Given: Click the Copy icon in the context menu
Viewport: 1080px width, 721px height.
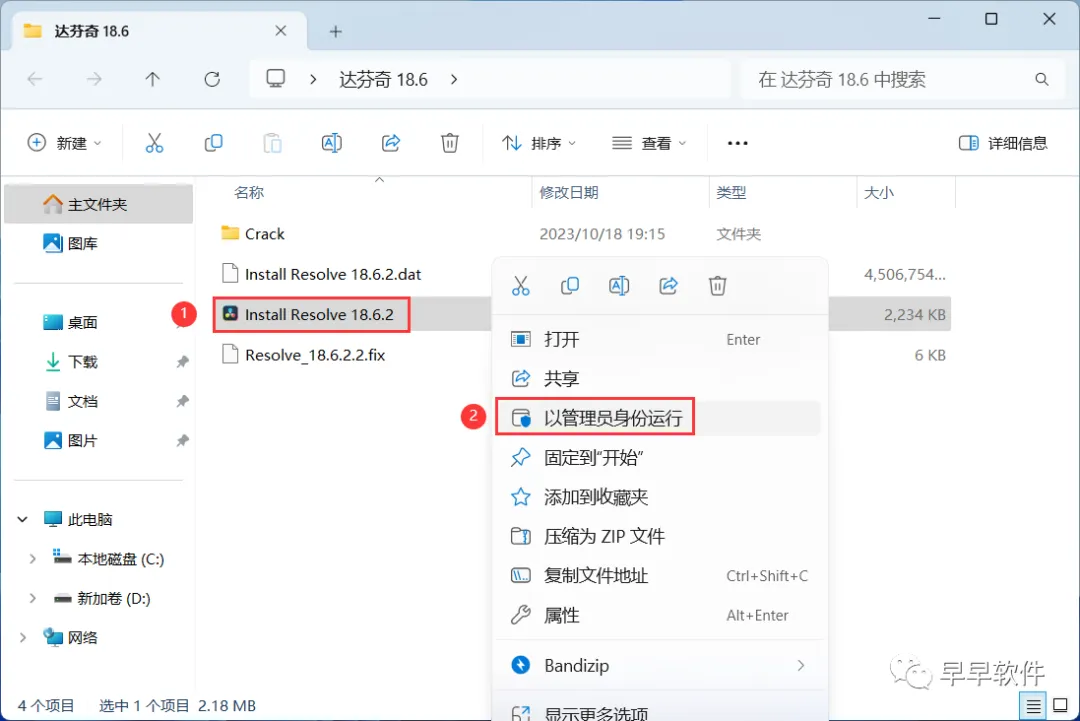Looking at the screenshot, I should [570, 286].
